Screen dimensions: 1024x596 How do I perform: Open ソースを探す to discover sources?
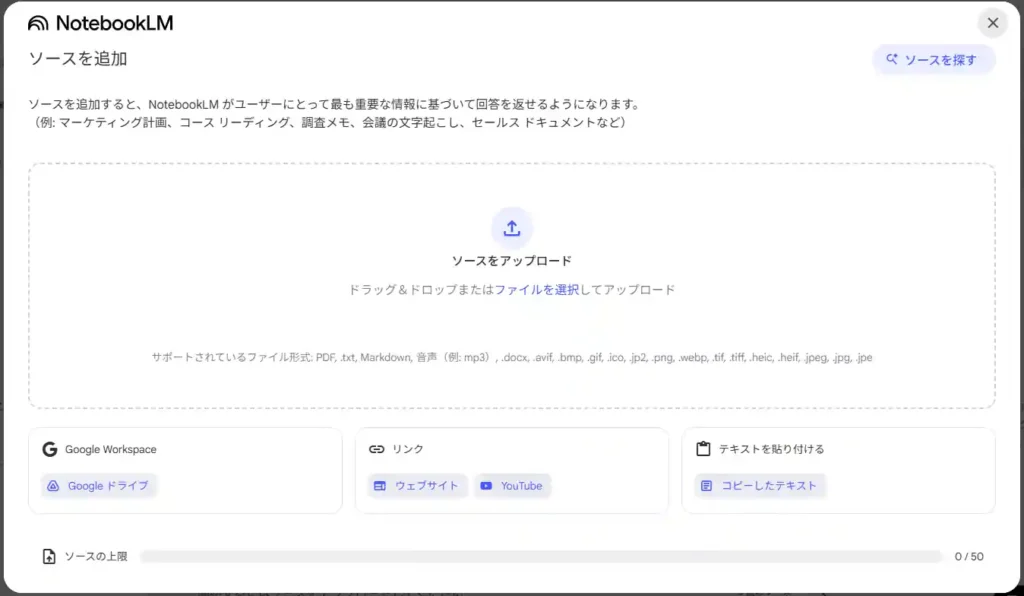(x=934, y=60)
